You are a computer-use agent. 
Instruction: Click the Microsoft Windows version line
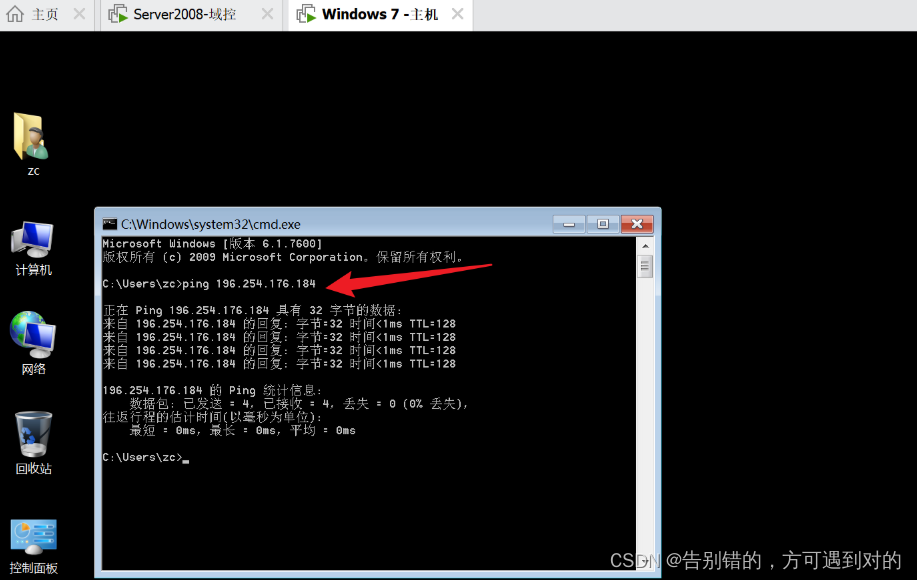[212, 244]
